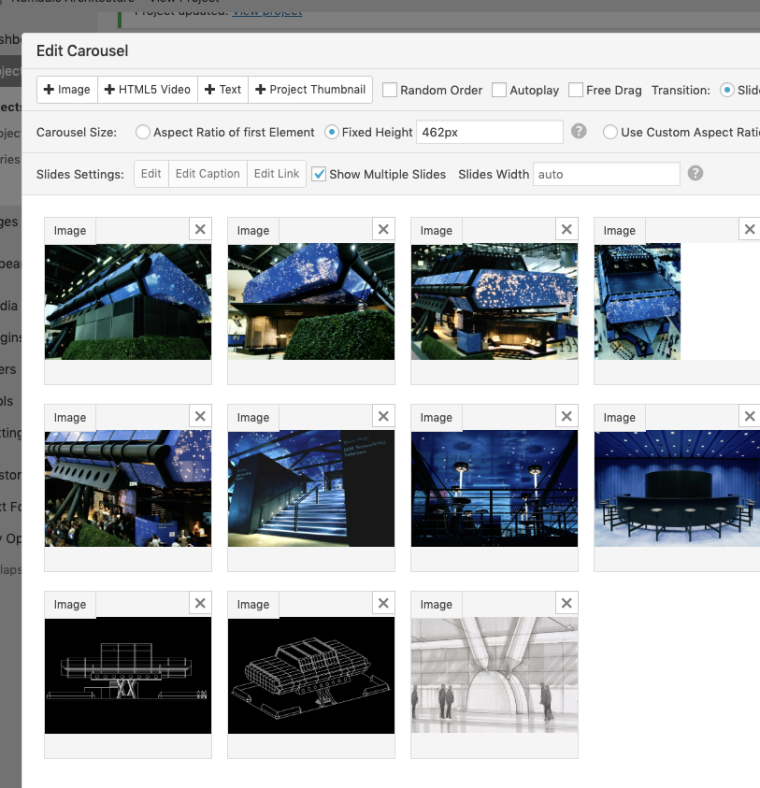Add a new Image to carousel

coord(67,89)
